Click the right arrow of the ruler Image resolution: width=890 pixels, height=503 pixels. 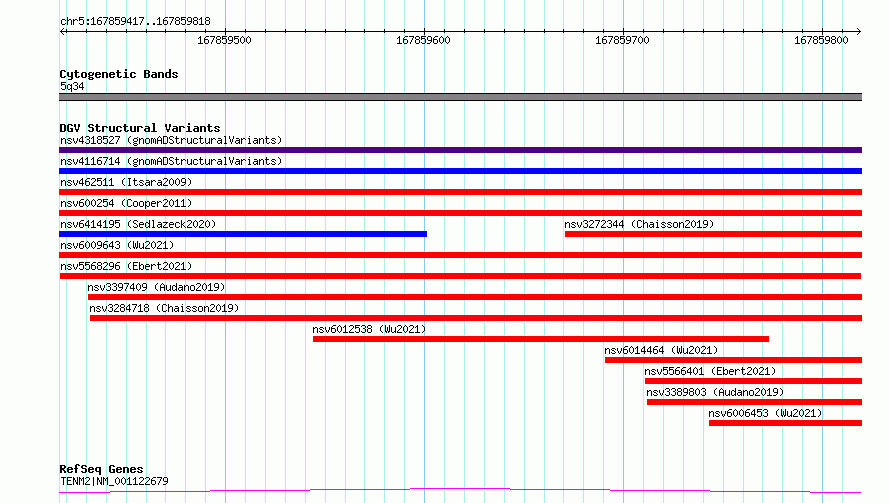point(858,31)
